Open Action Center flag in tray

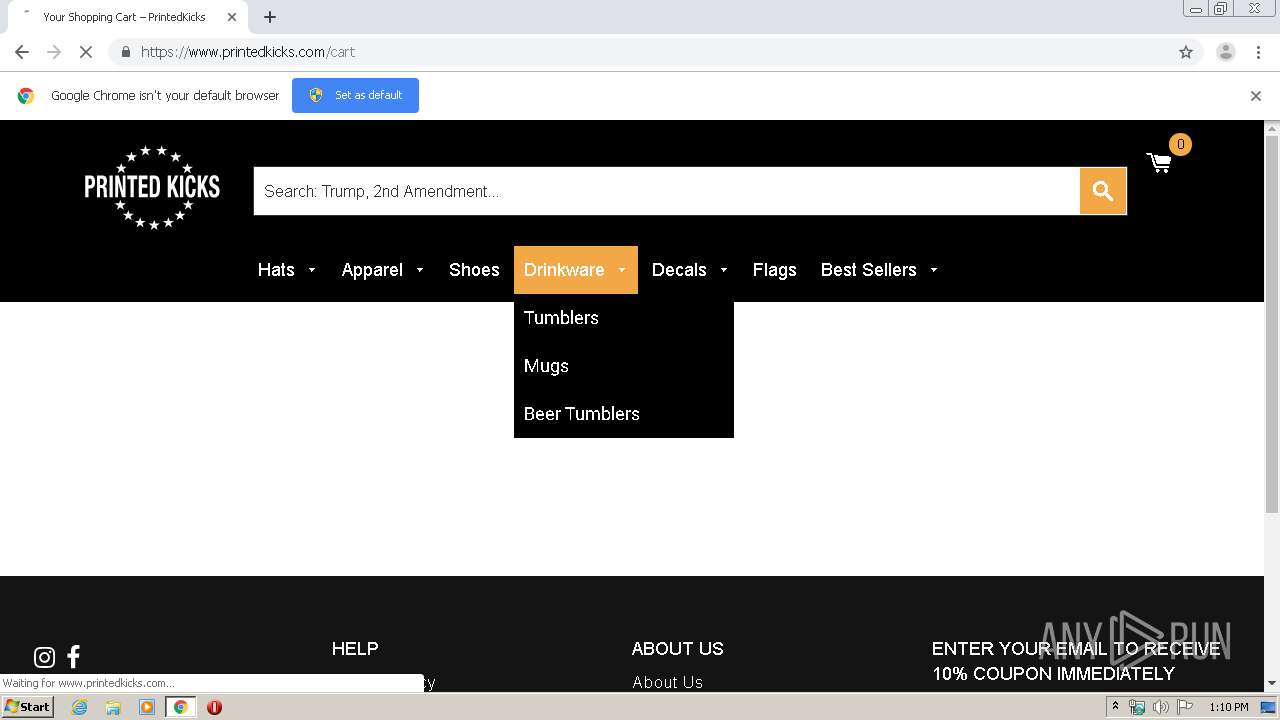pyautogui.click(x=1185, y=707)
